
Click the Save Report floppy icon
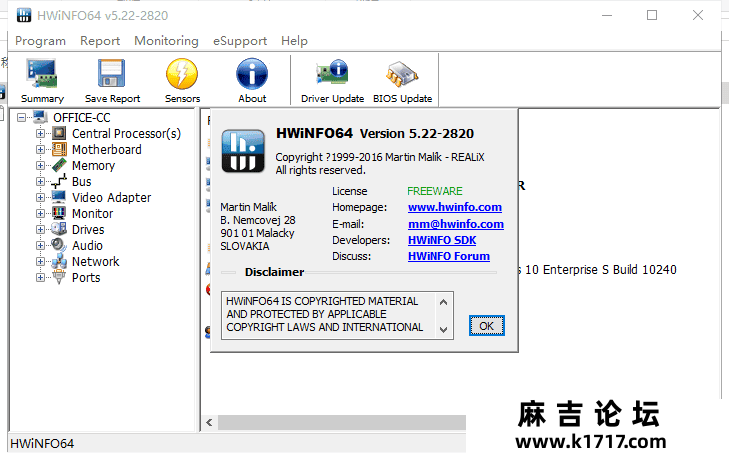pyautogui.click(x=112, y=73)
